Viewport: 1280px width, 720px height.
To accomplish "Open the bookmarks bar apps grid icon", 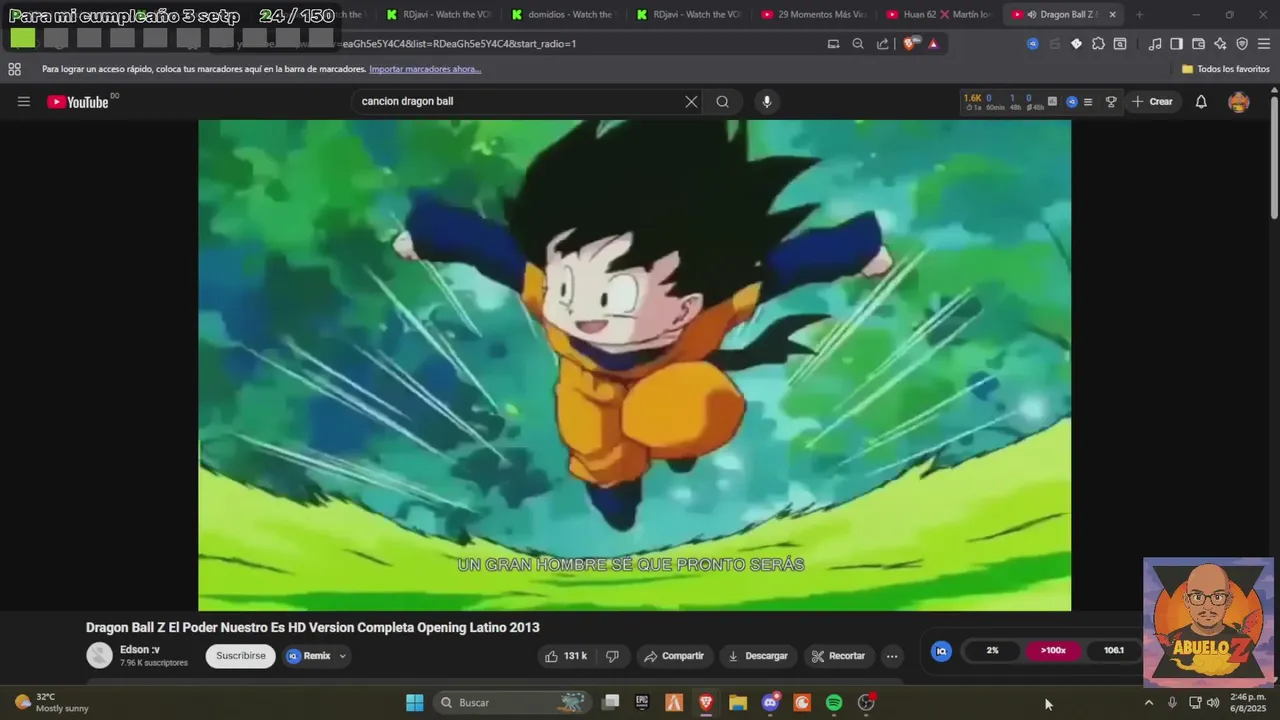I will coord(14,69).
